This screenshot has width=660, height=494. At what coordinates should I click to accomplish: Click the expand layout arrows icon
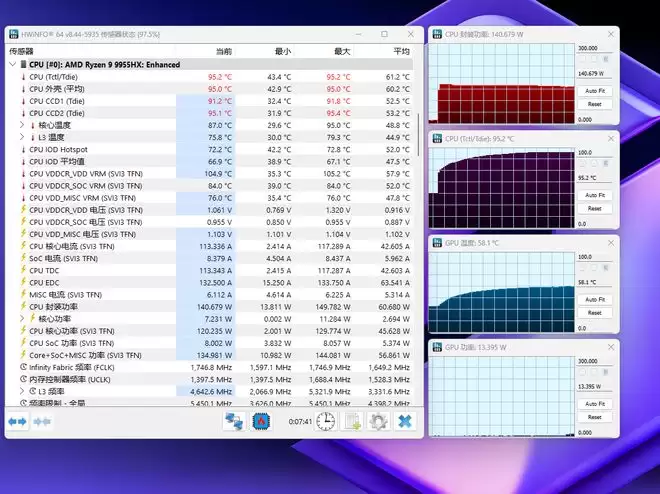[17, 421]
